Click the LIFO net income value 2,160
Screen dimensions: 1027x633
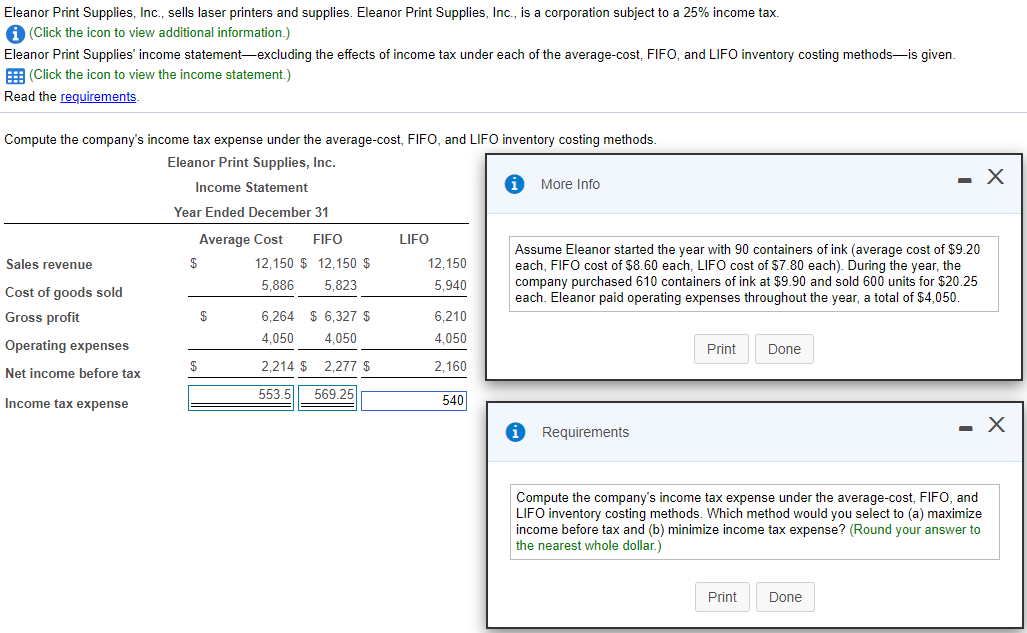click(450, 367)
